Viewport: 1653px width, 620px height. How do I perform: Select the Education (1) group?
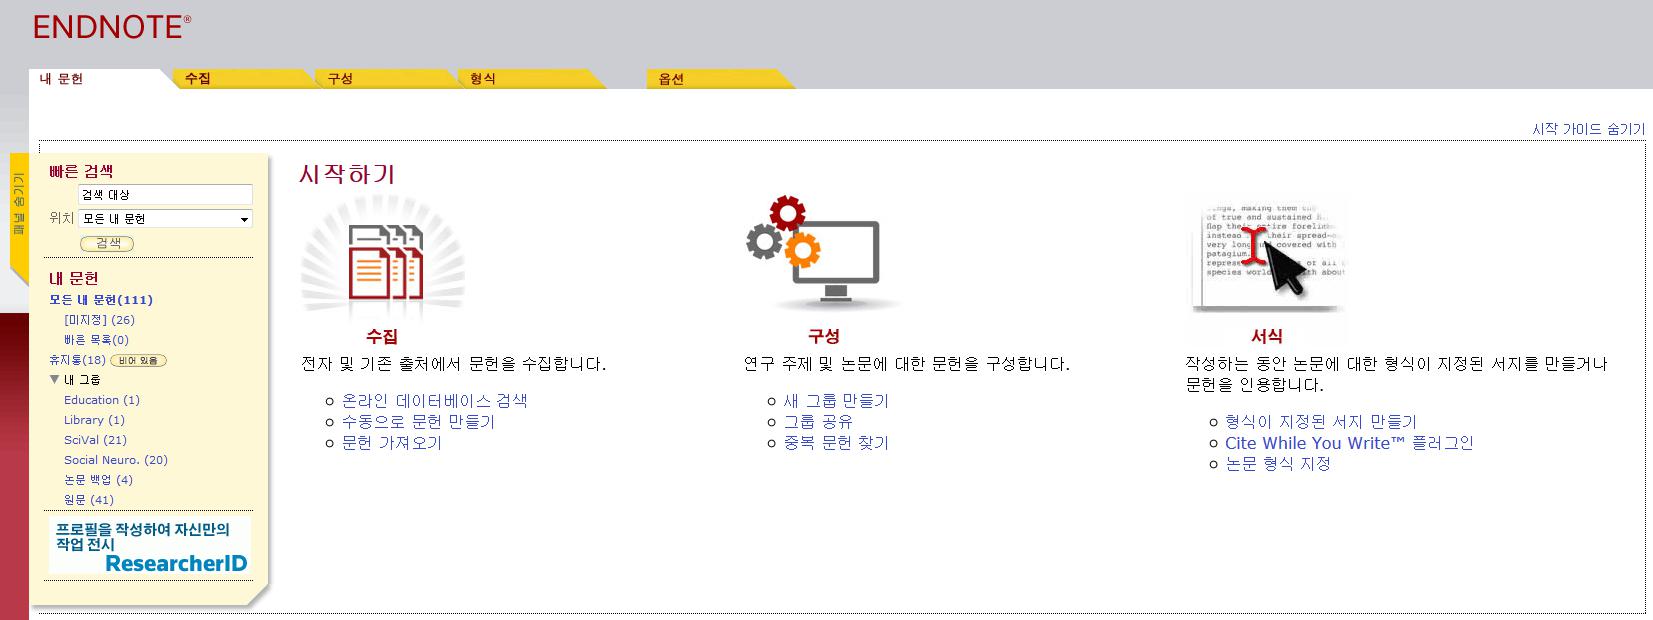(102, 400)
